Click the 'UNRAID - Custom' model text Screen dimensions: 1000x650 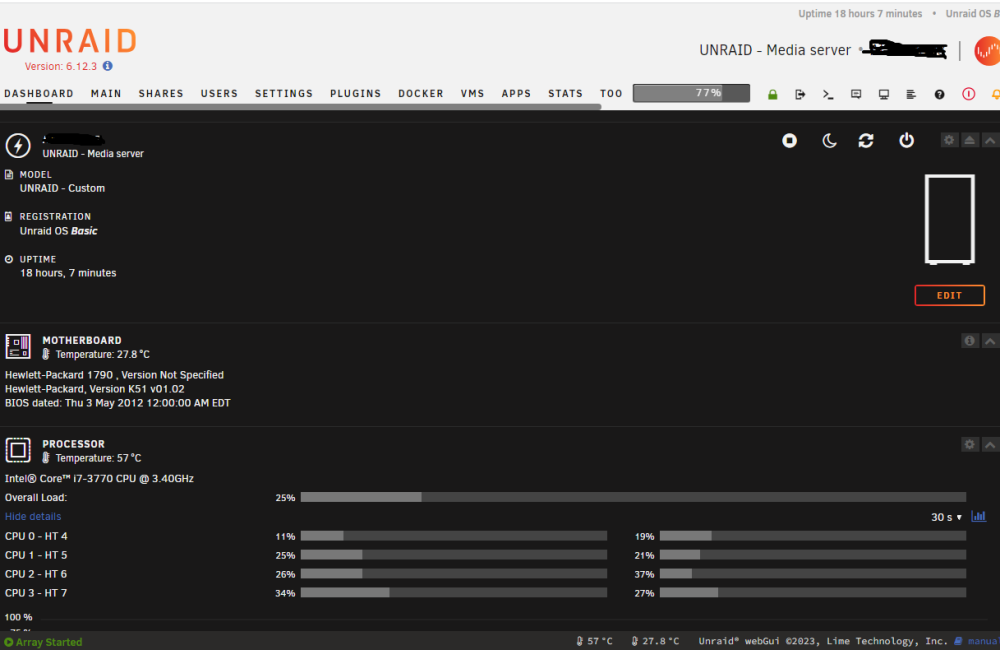(62, 188)
